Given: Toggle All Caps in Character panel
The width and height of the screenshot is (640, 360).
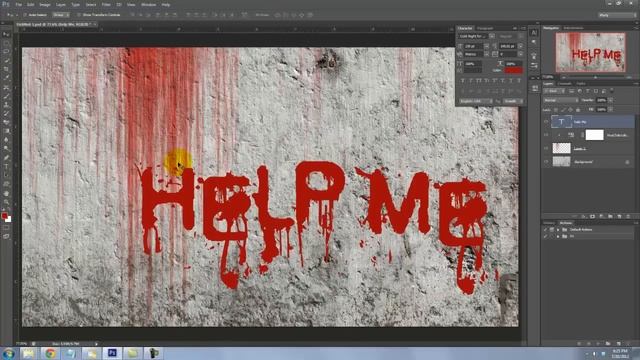Looking at the screenshot, I should pyautogui.click(x=478, y=81).
